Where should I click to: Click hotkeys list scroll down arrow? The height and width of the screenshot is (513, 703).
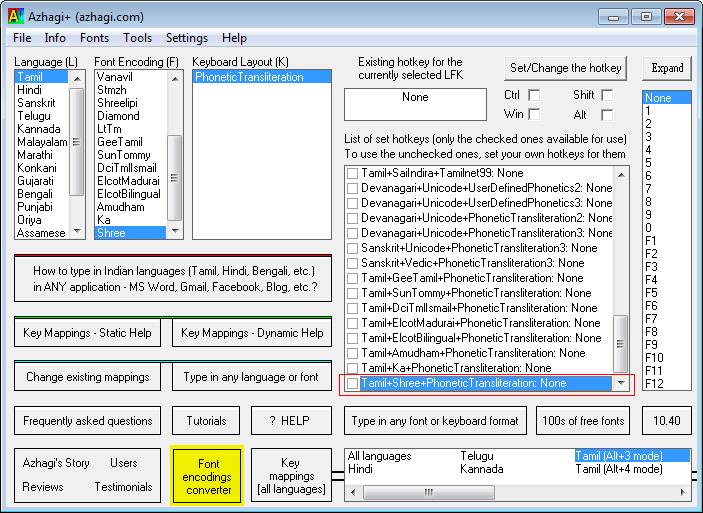[621, 383]
